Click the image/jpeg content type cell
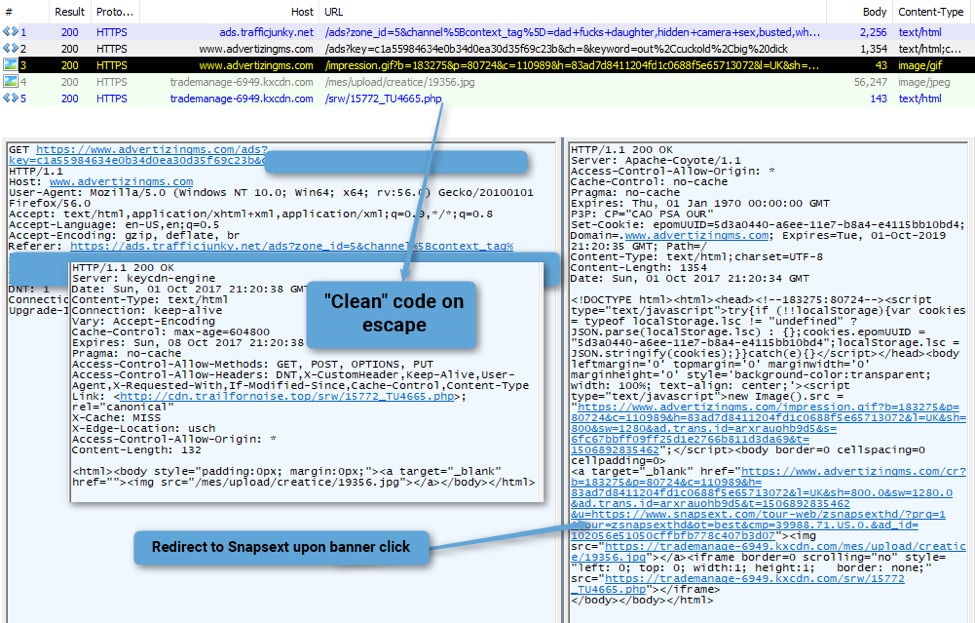This screenshot has width=975, height=623. 924,81
